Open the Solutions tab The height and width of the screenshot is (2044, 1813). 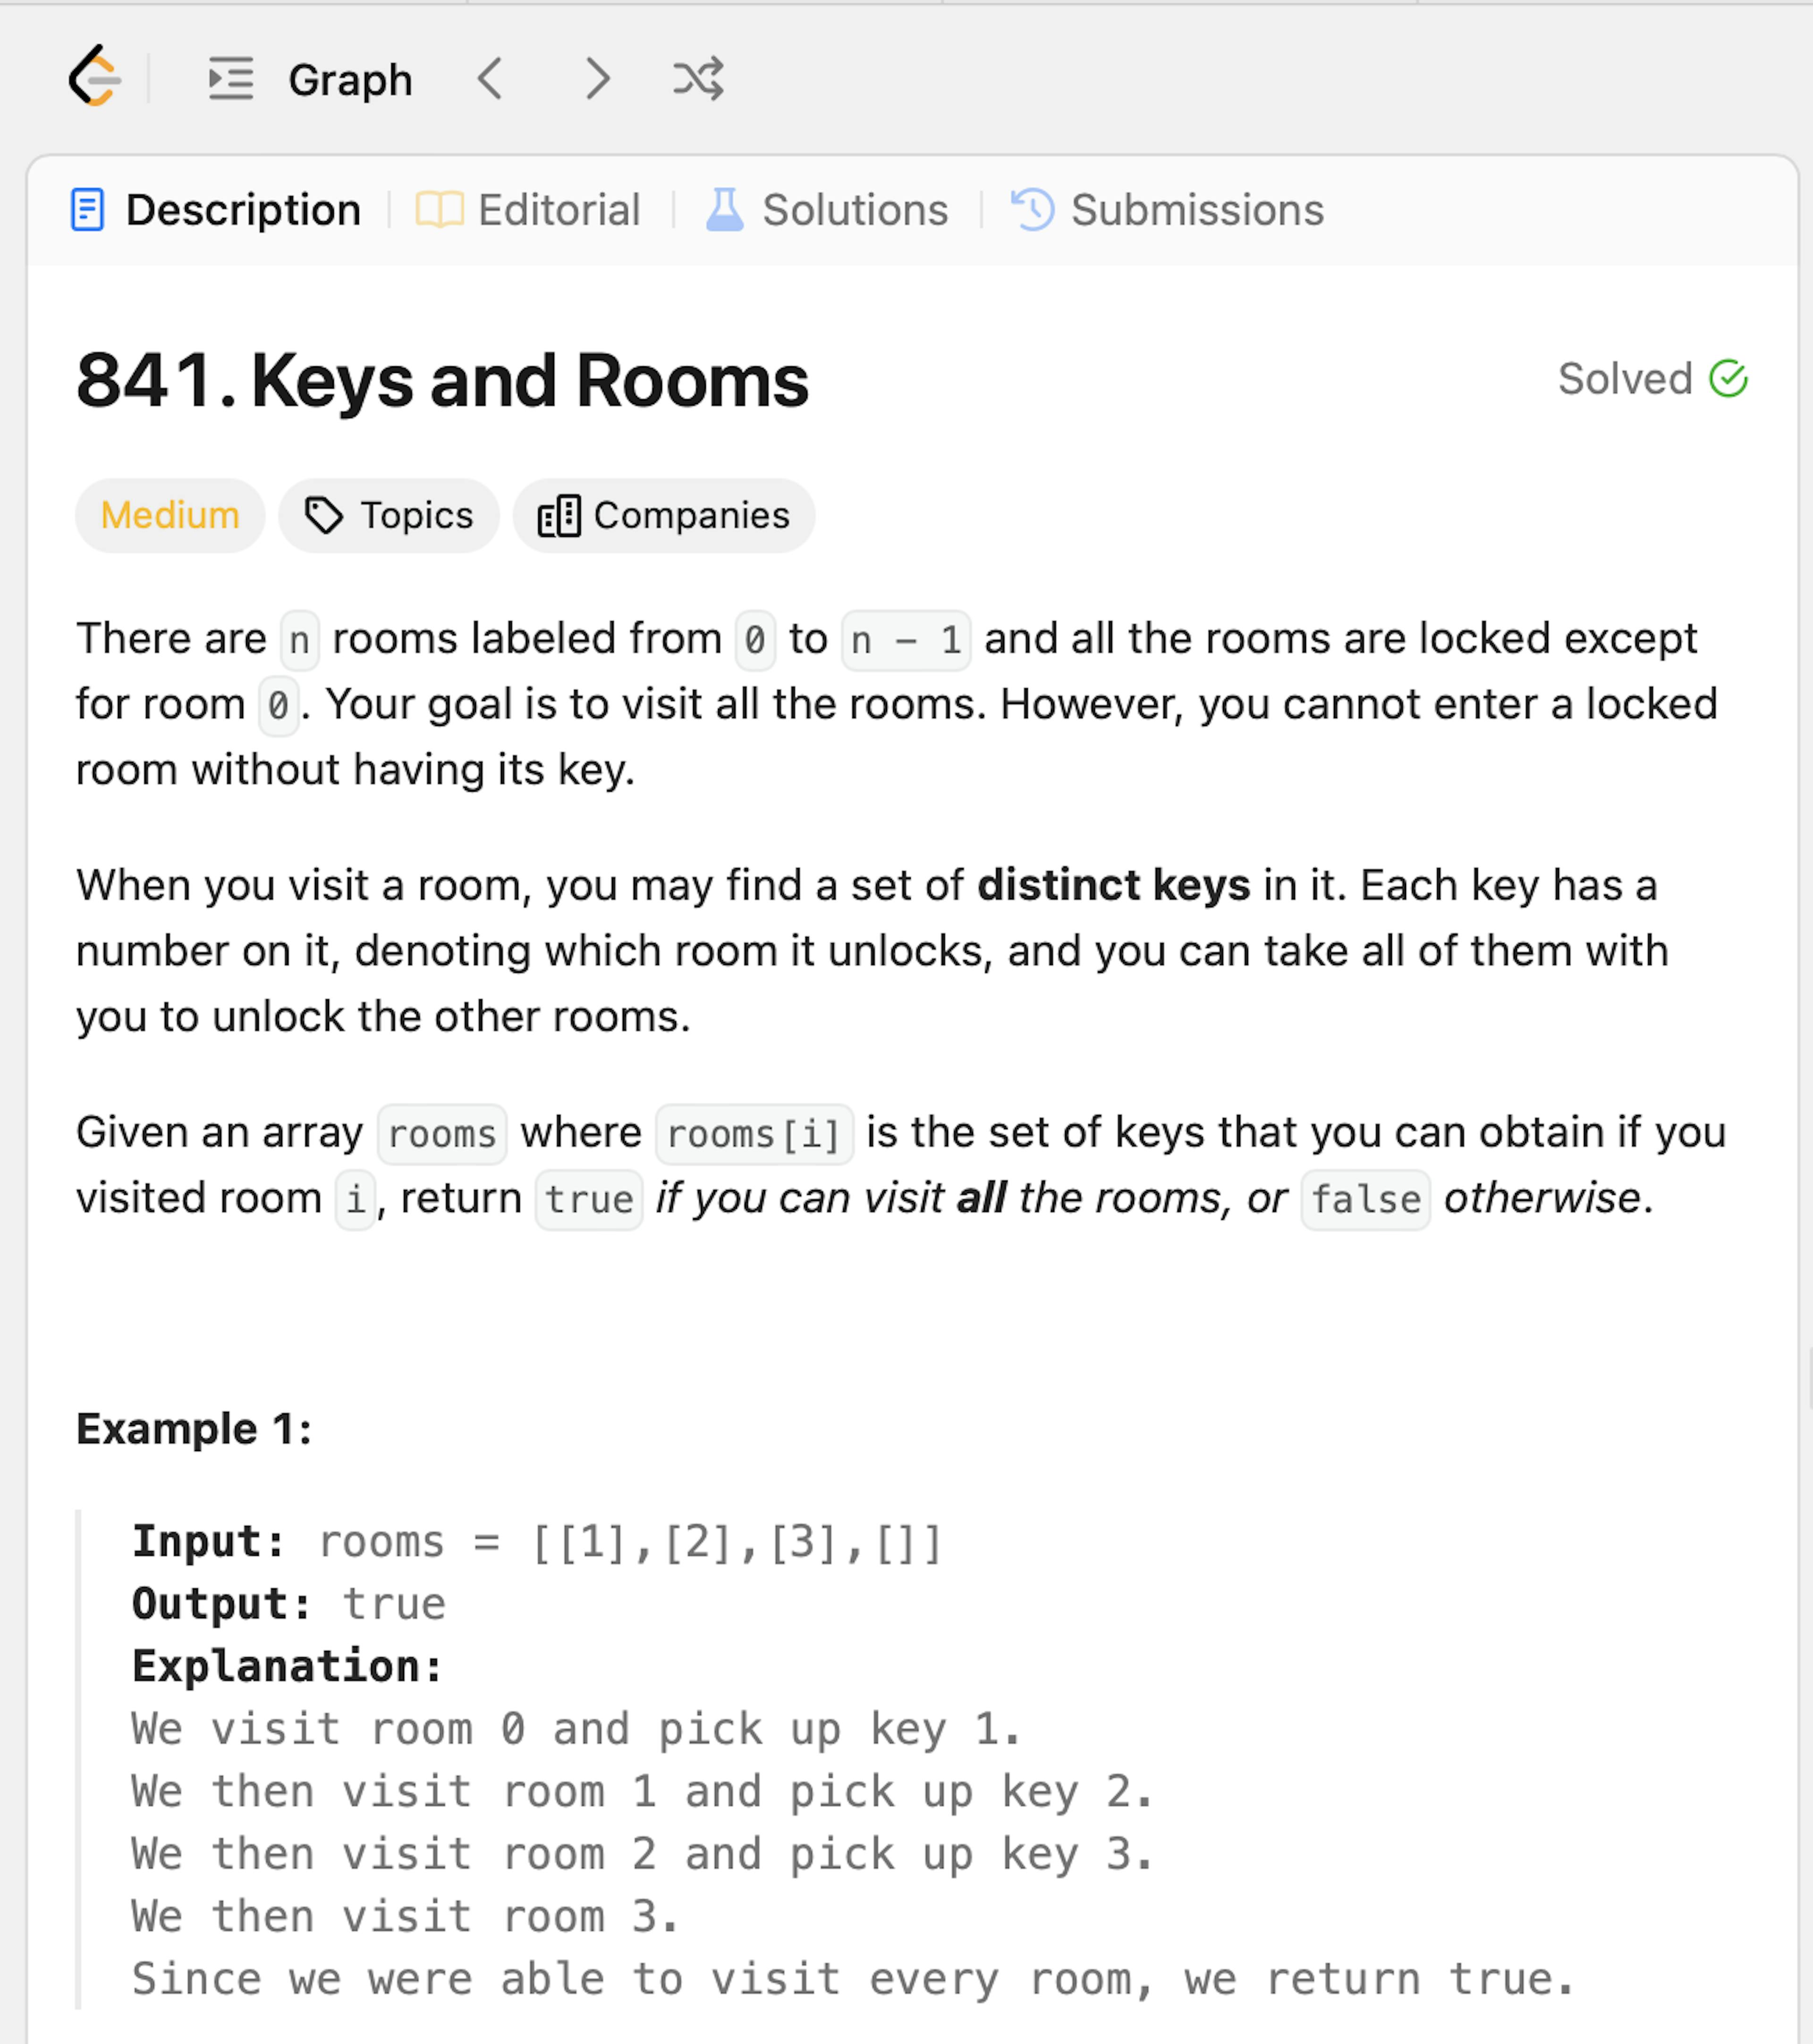click(854, 210)
